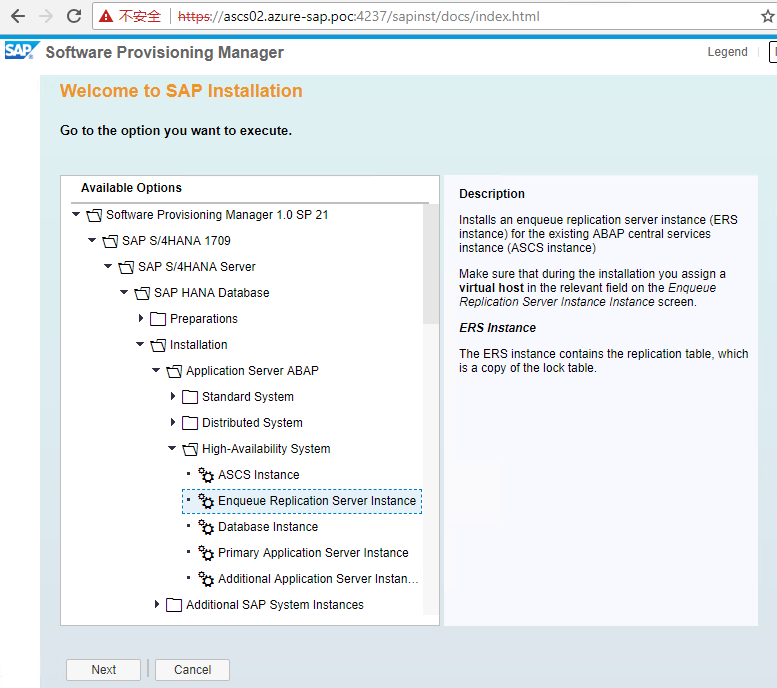Collapse Software Provisioning Manager 1.0 SP 21 node
Image resolution: width=777 pixels, height=688 pixels.
(x=76, y=214)
